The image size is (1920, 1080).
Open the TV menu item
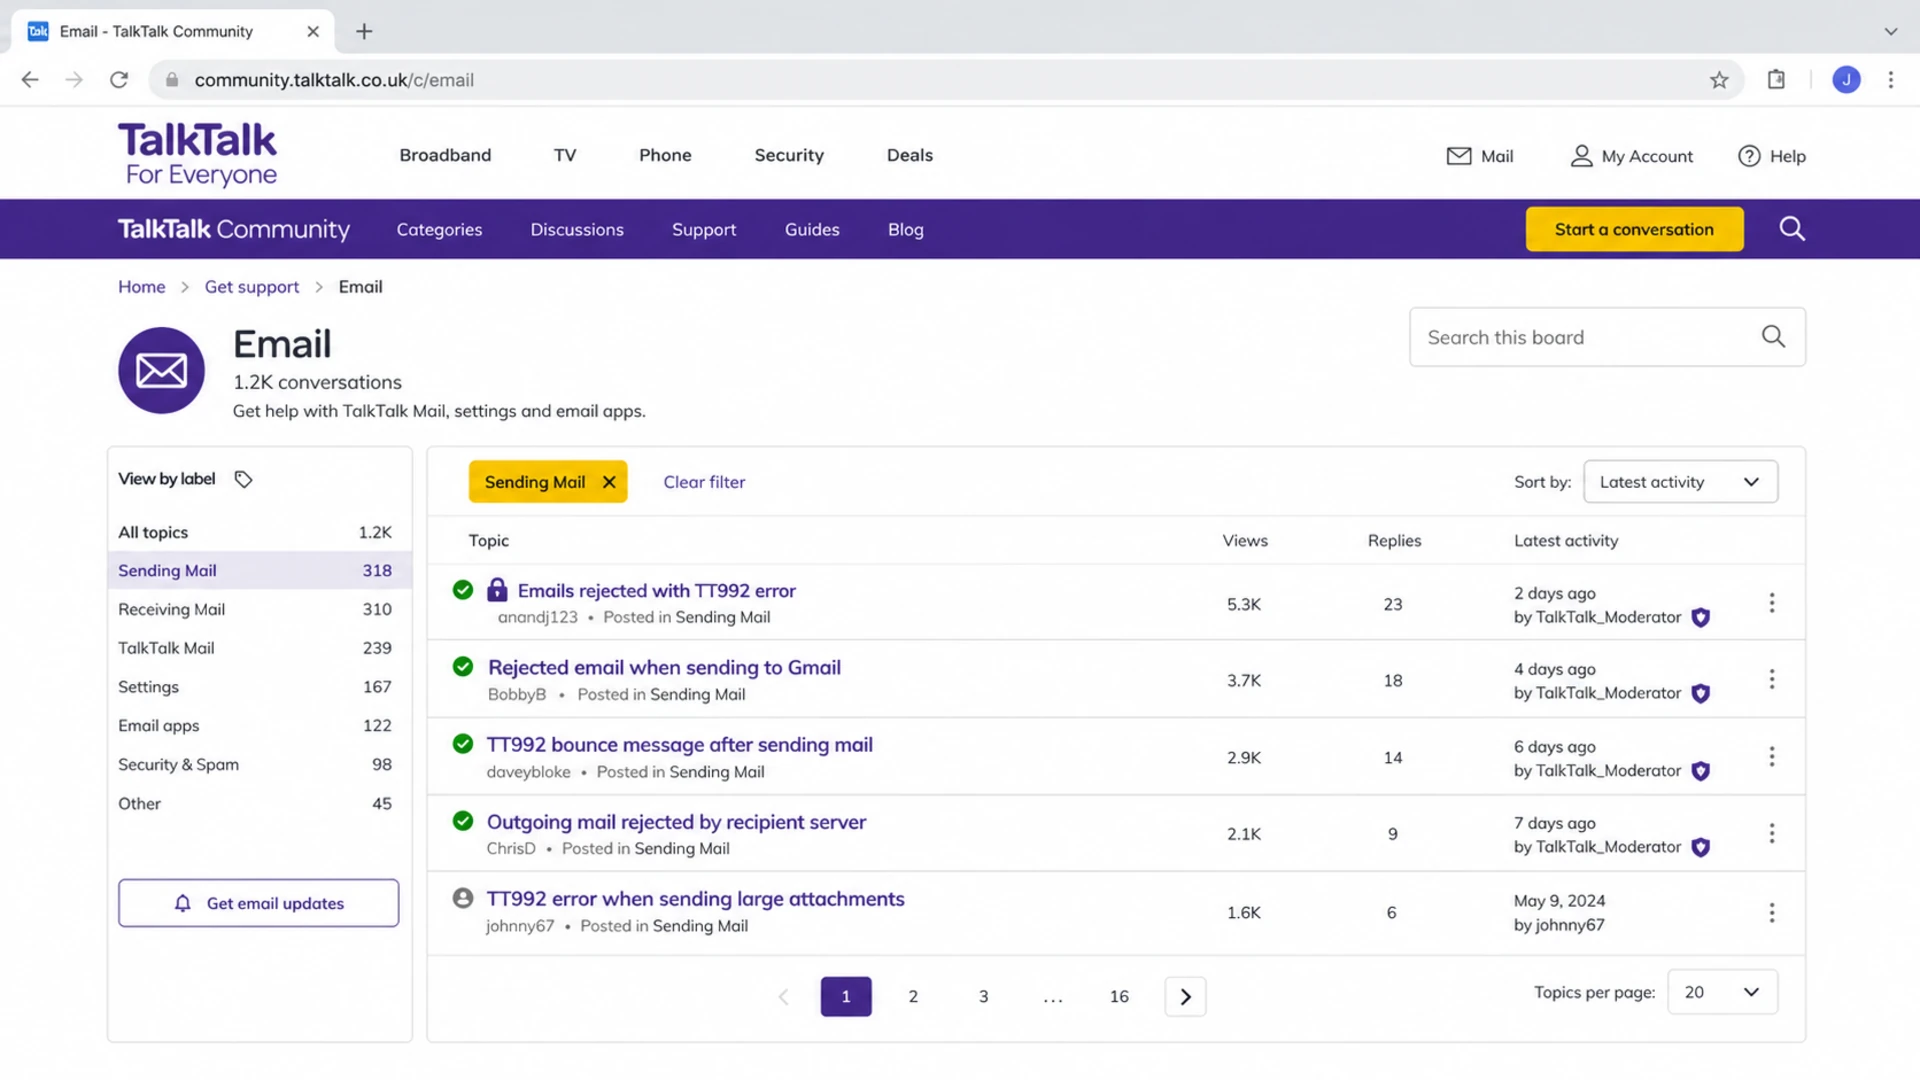(x=565, y=155)
